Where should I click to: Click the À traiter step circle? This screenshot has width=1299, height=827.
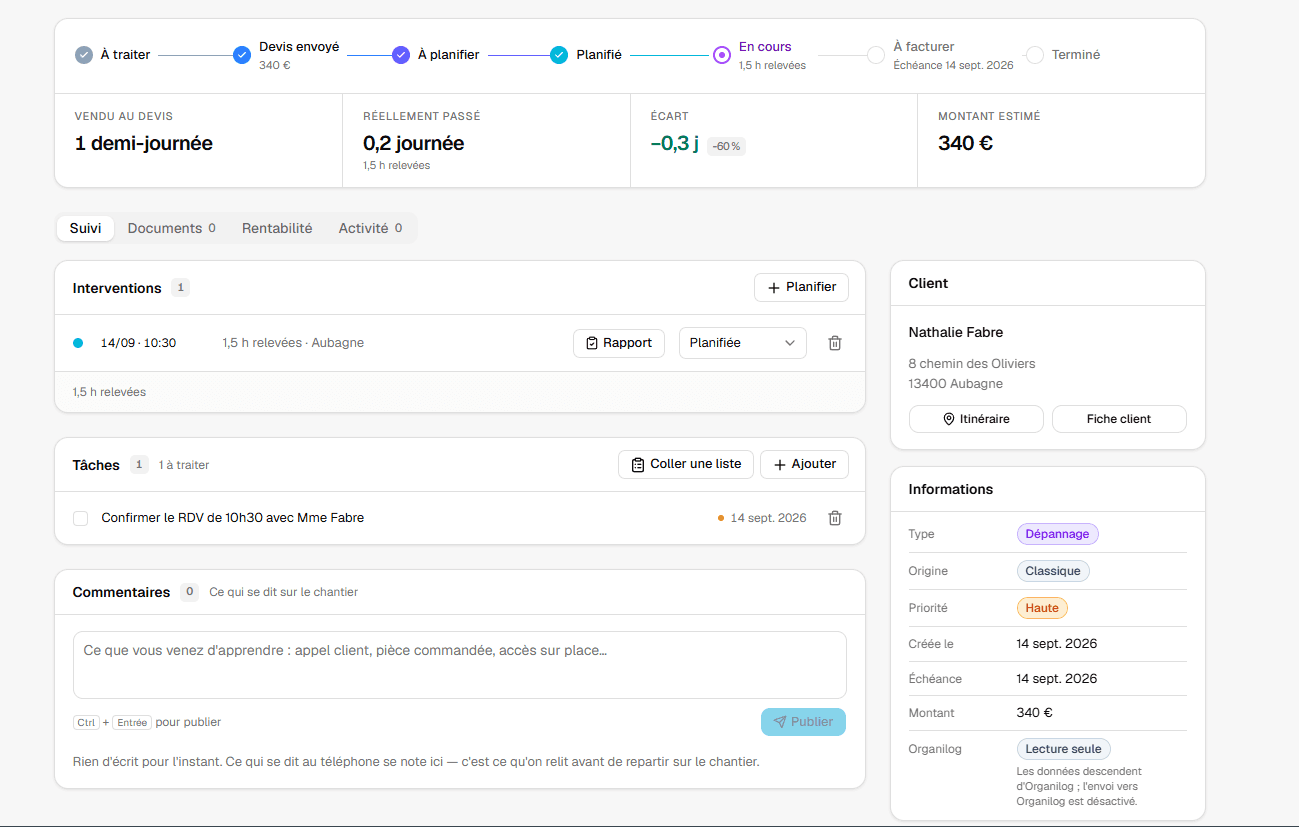(84, 55)
